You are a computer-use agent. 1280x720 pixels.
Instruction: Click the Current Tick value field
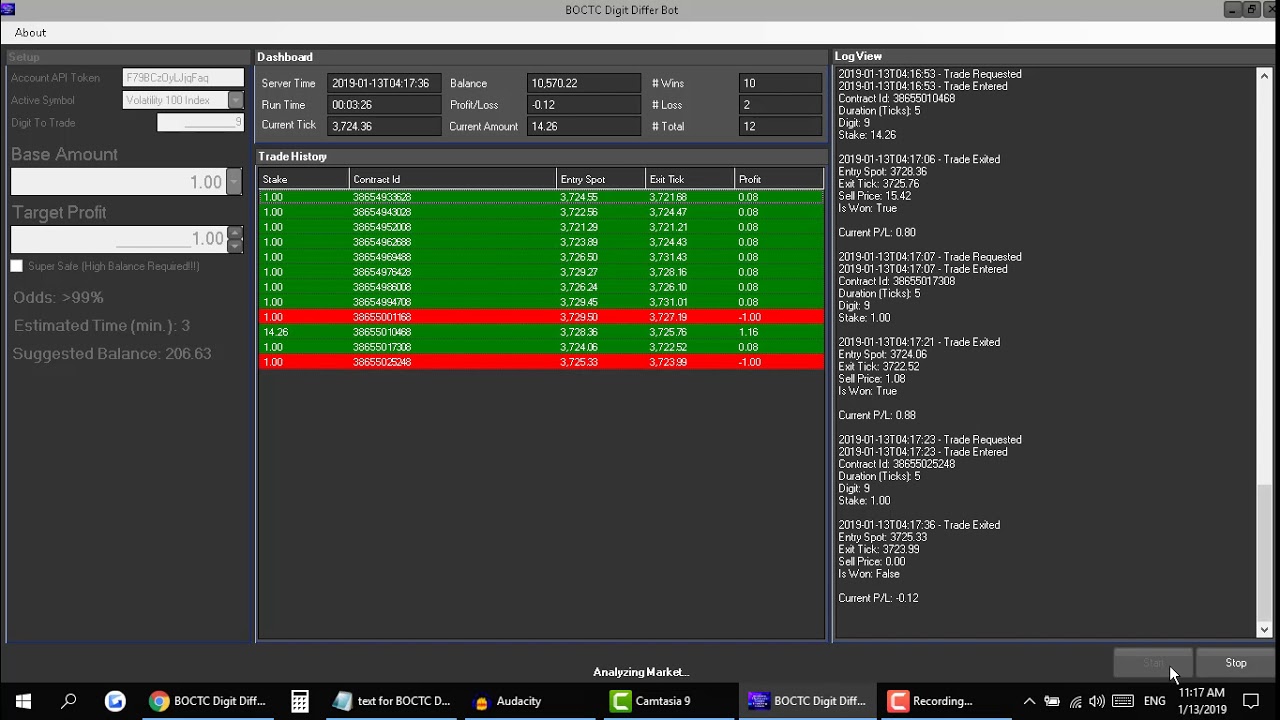point(384,126)
